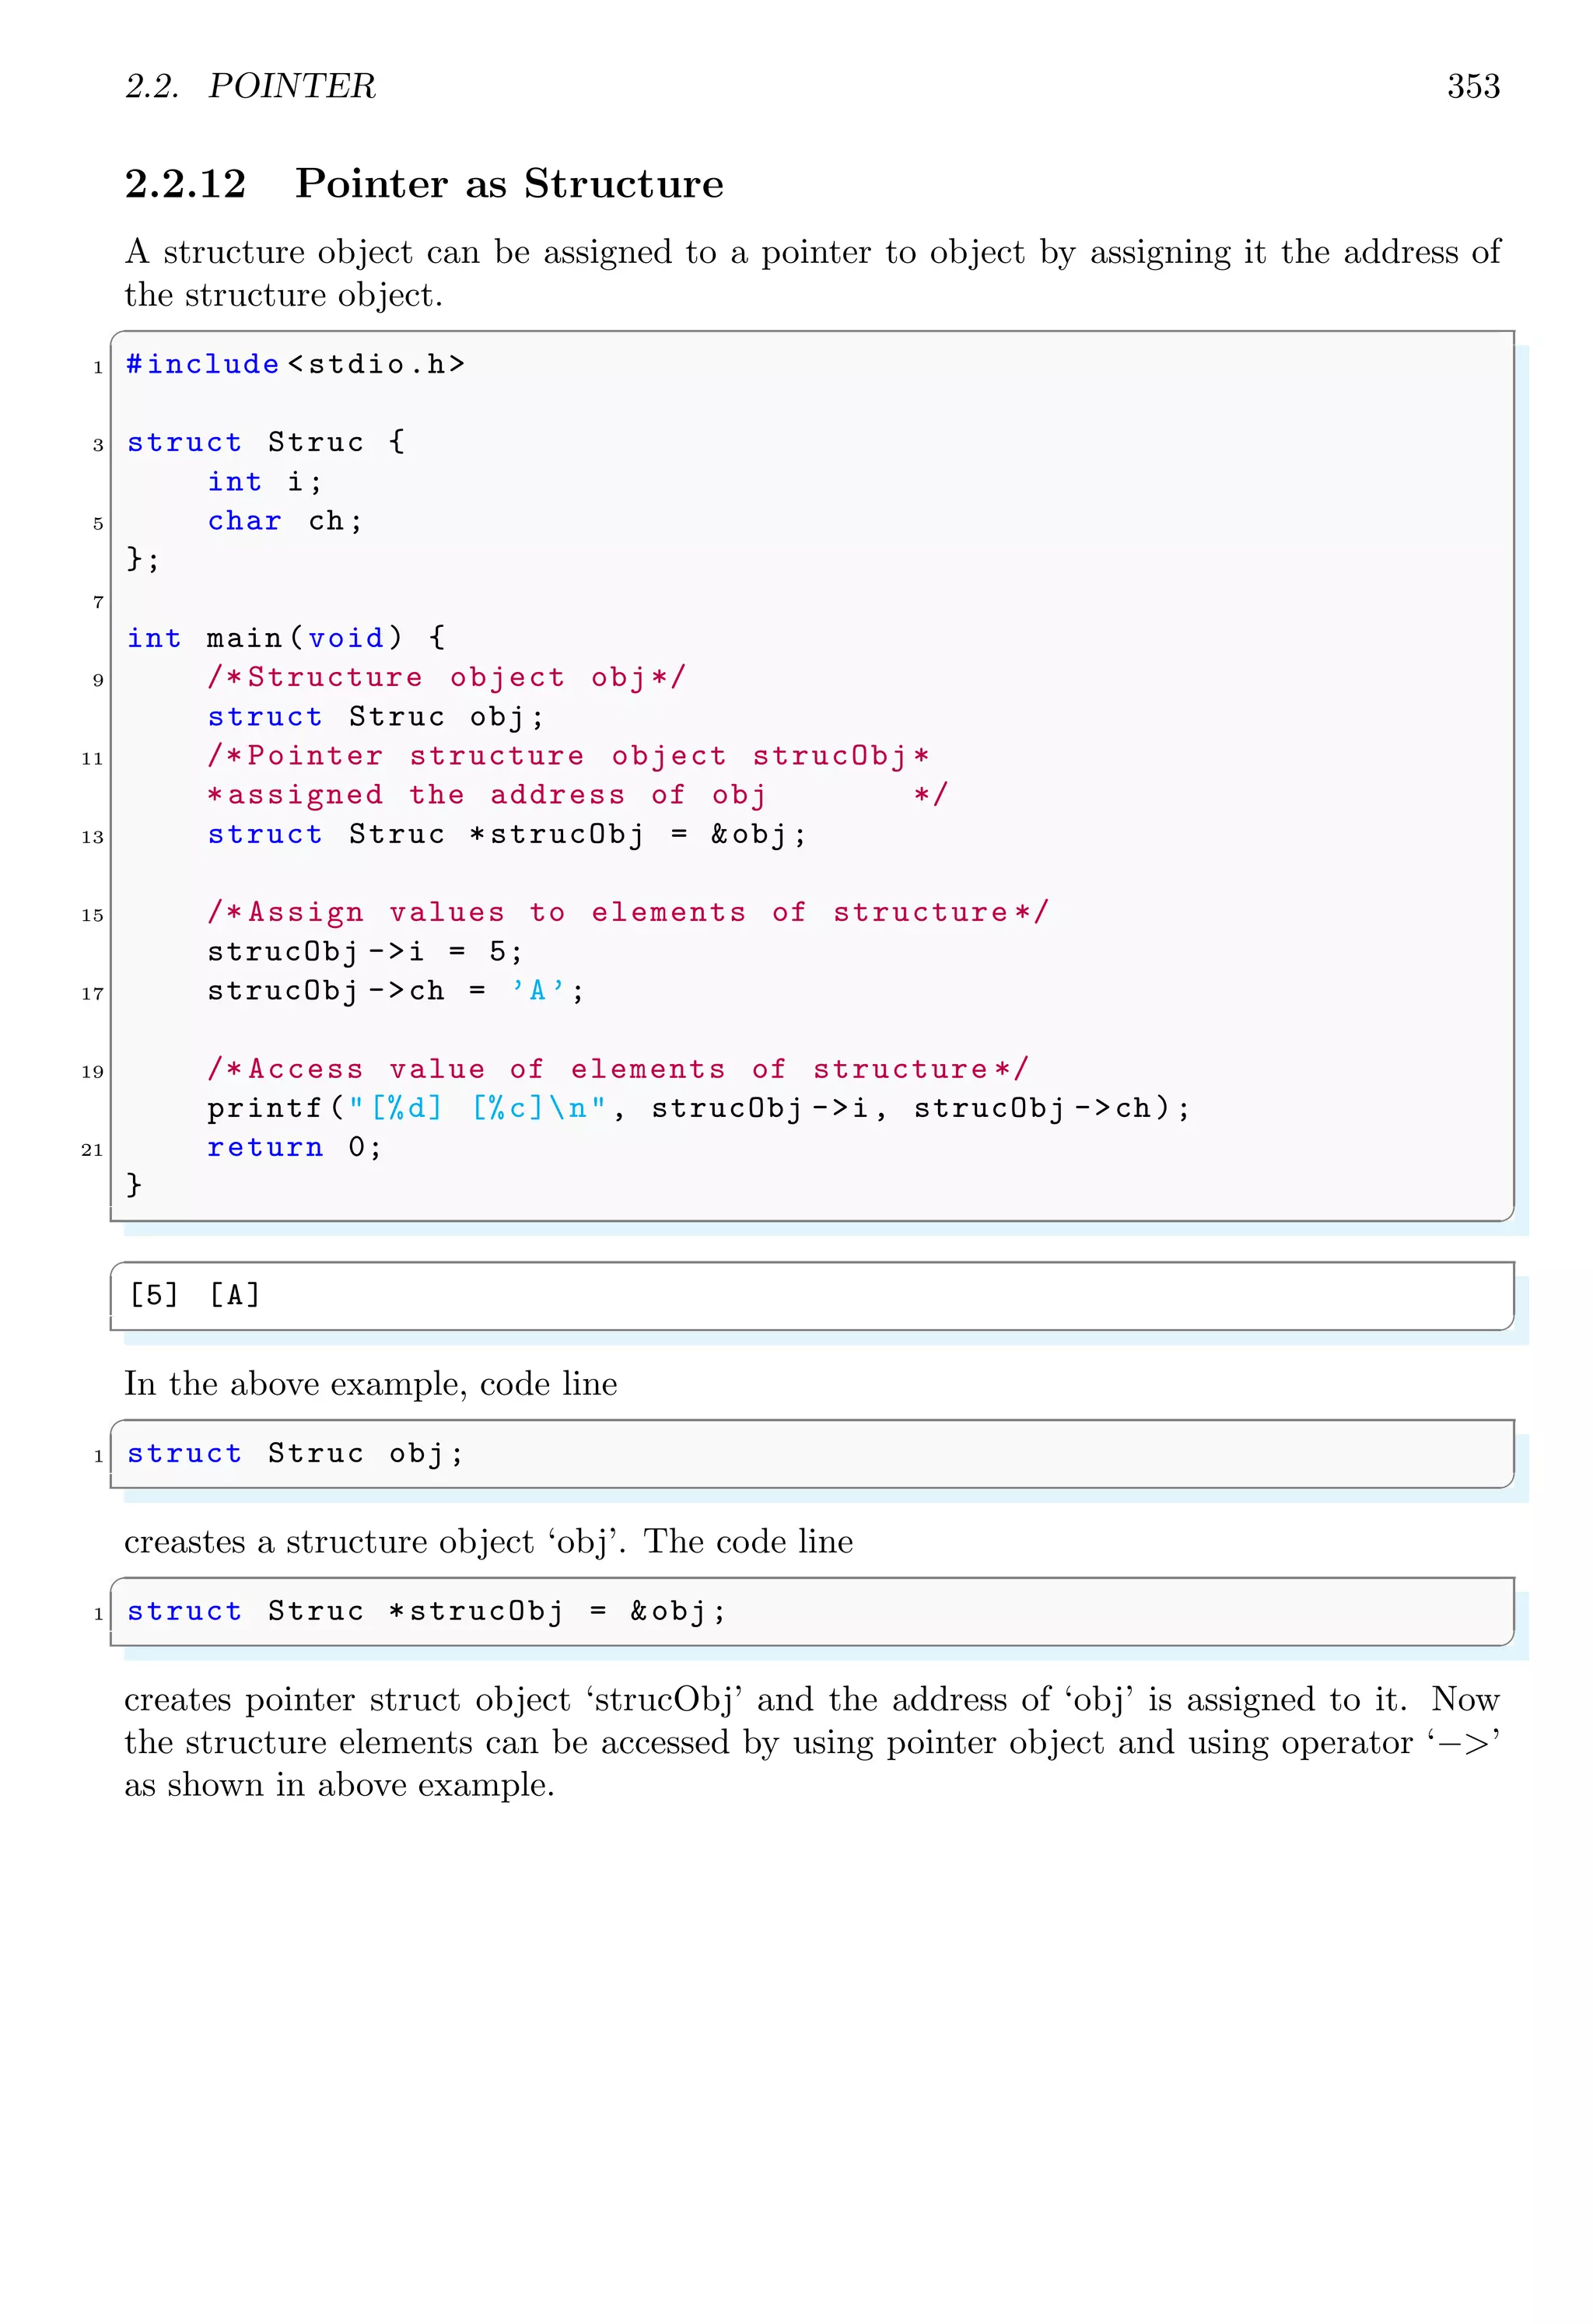
Task: Click line number 15 in the code listing
Action: (92, 915)
